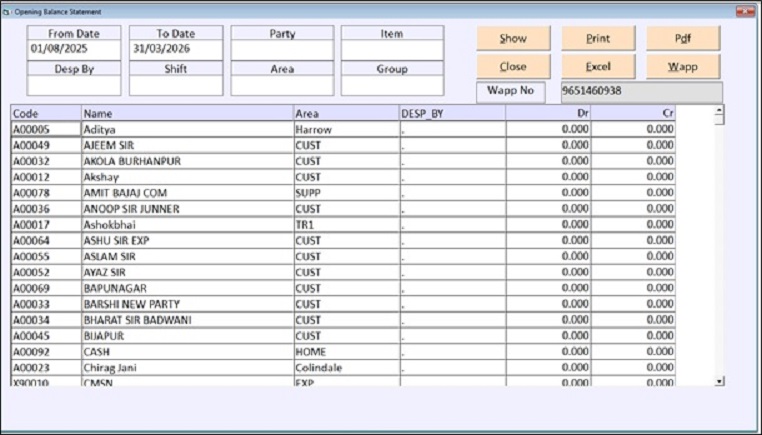762x435 pixels.
Task: Click the Cr column header
Action: pyautogui.click(x=633, y=113)
